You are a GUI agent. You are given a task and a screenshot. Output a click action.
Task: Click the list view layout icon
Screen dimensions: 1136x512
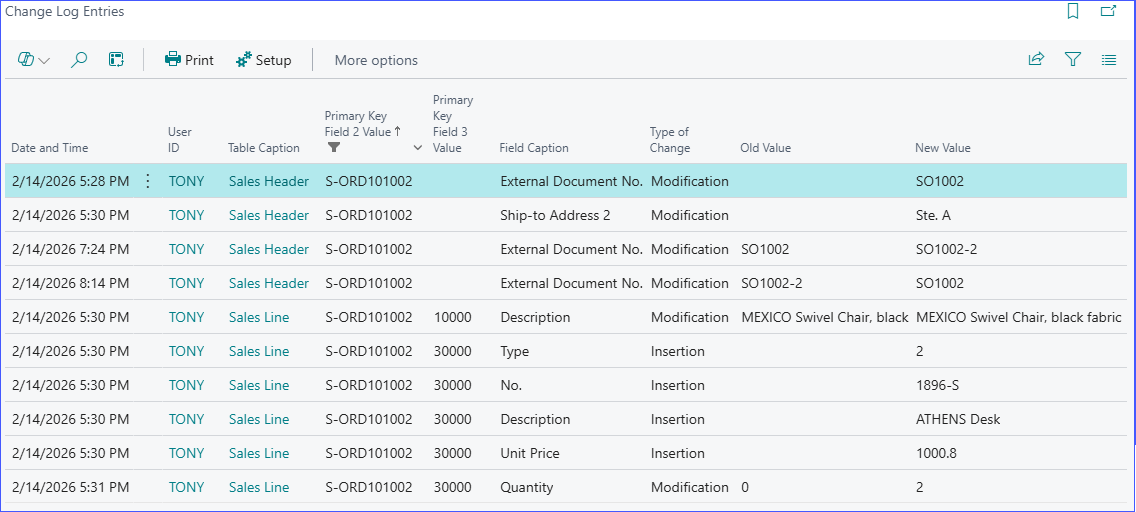click(x=1109, y=60)
